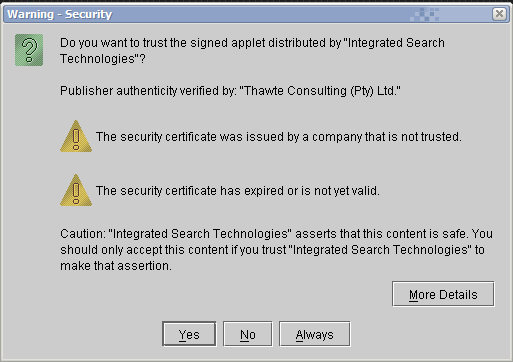Click the green question mark icon
The height and width of the screenshot is (362, 513).
tap(29, 50)
